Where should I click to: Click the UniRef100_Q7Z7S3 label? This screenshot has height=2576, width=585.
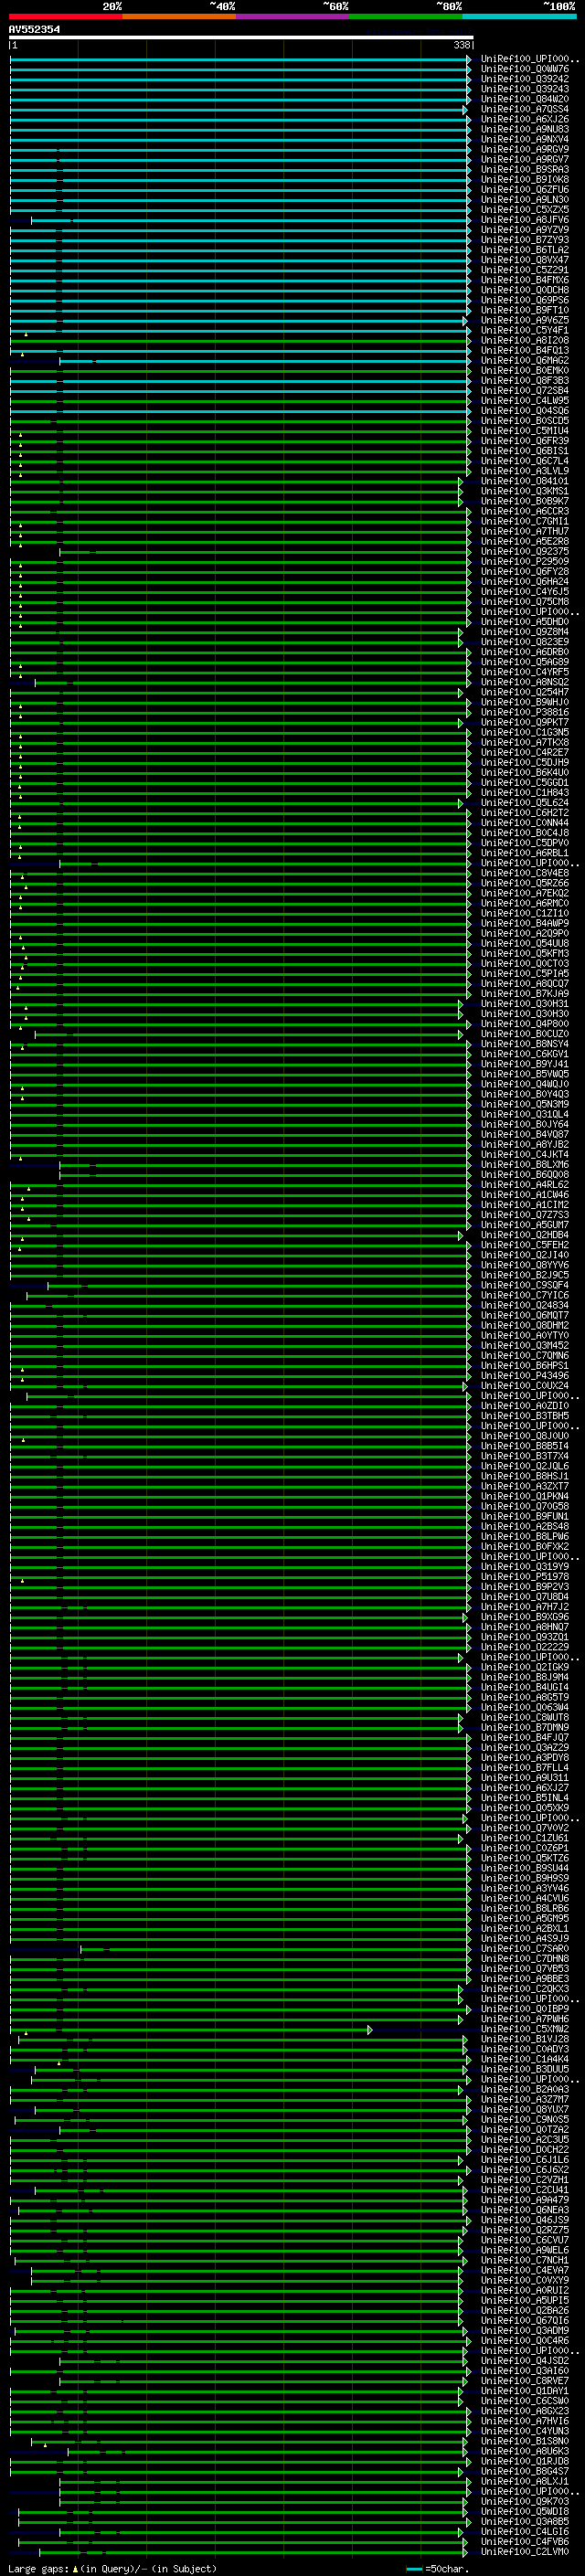coord(525,1215)
